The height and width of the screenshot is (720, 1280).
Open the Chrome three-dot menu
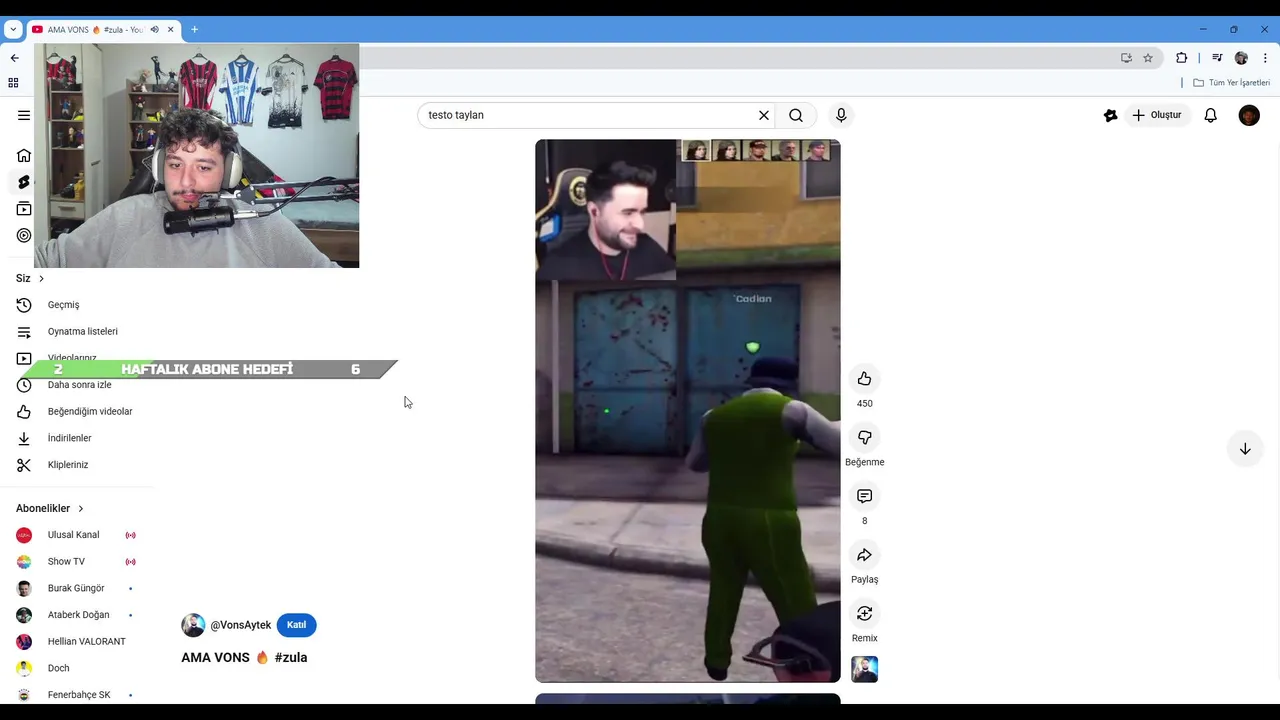[x=1265, y=58]
